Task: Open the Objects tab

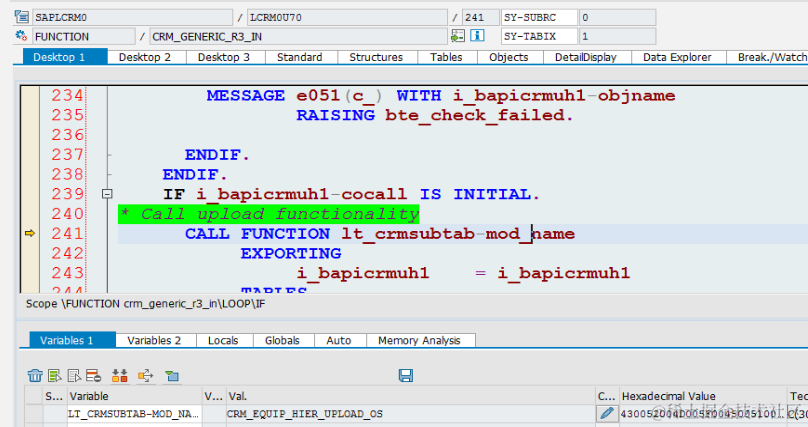Action: 509,57
